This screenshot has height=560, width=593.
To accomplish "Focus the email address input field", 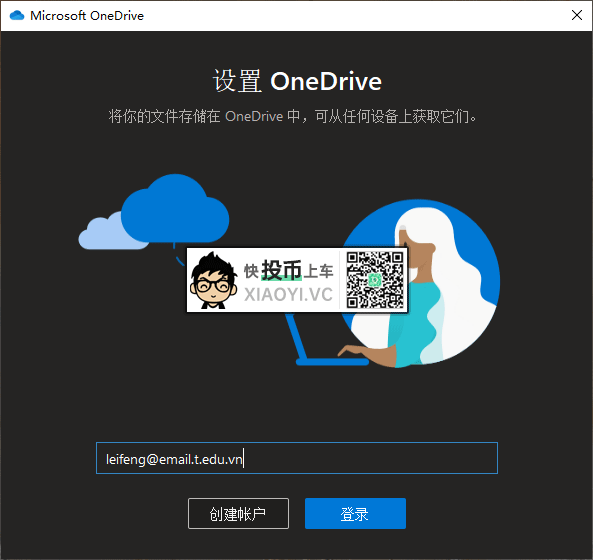I will [x=297, y=458].
